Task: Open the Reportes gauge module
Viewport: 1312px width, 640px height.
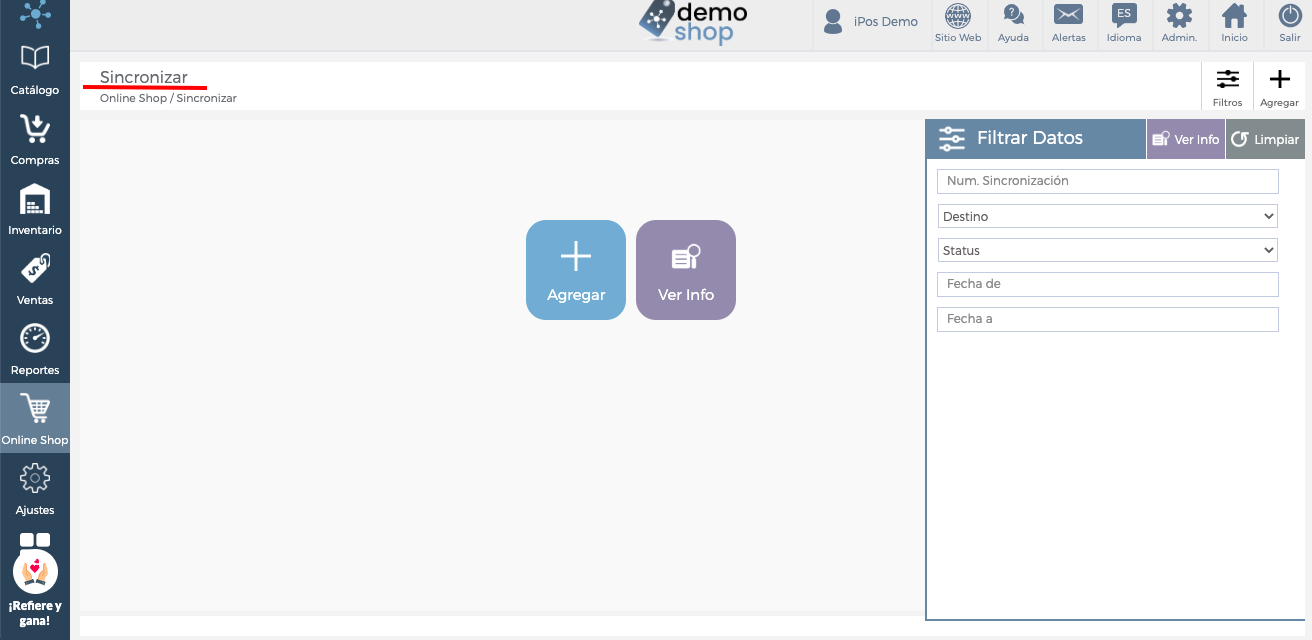Action: pos(35,348)
